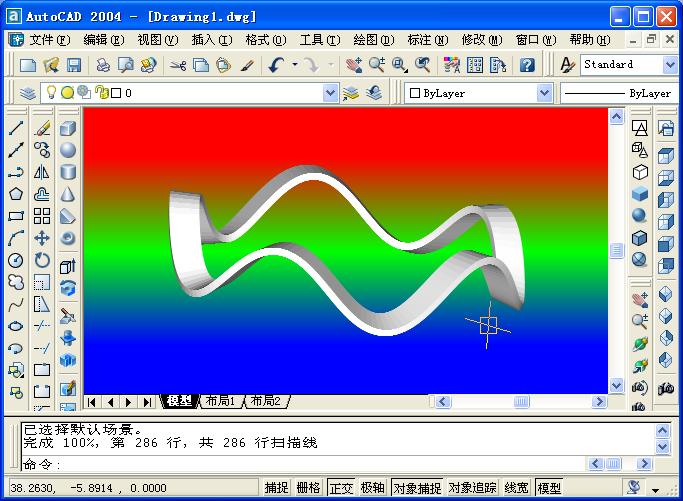Toggle 线宽 lineweight display

516,487
